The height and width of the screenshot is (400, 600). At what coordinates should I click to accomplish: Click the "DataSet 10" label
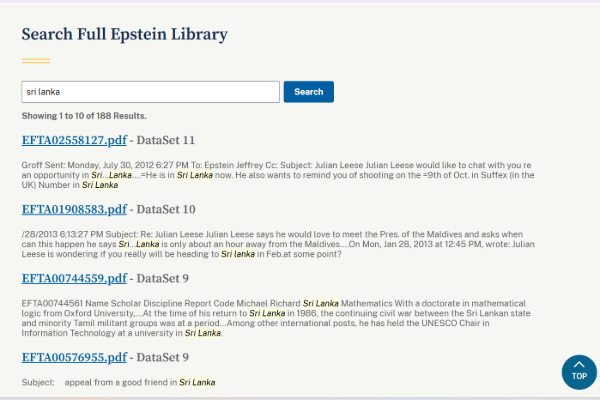[165, 209]
